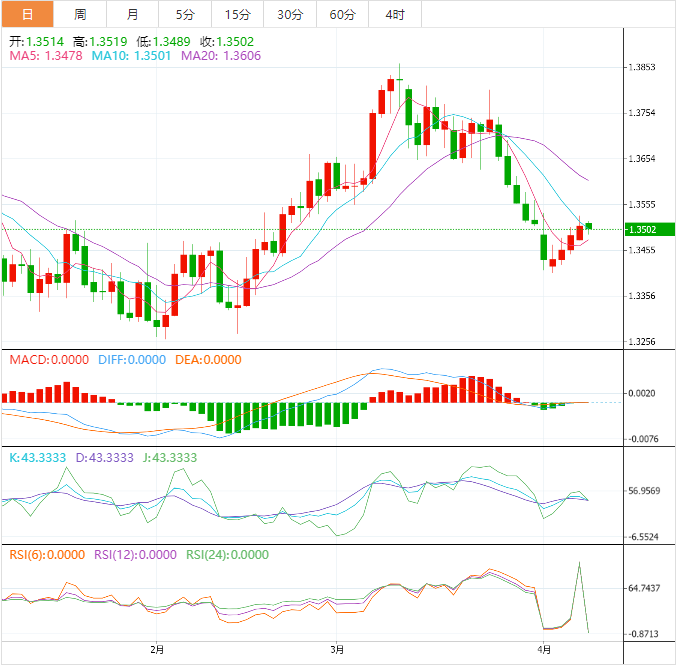Show the 30分 chart

point(289,14)
